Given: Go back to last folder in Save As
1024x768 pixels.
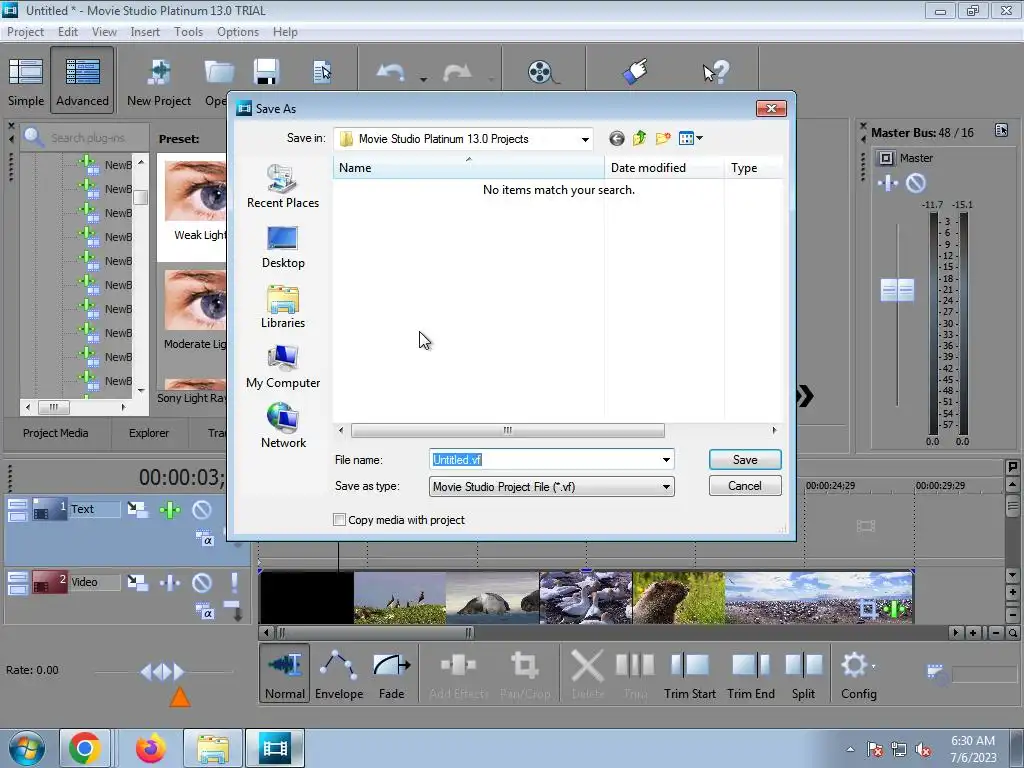Looking at the screenshot, I should pos(616,138).
